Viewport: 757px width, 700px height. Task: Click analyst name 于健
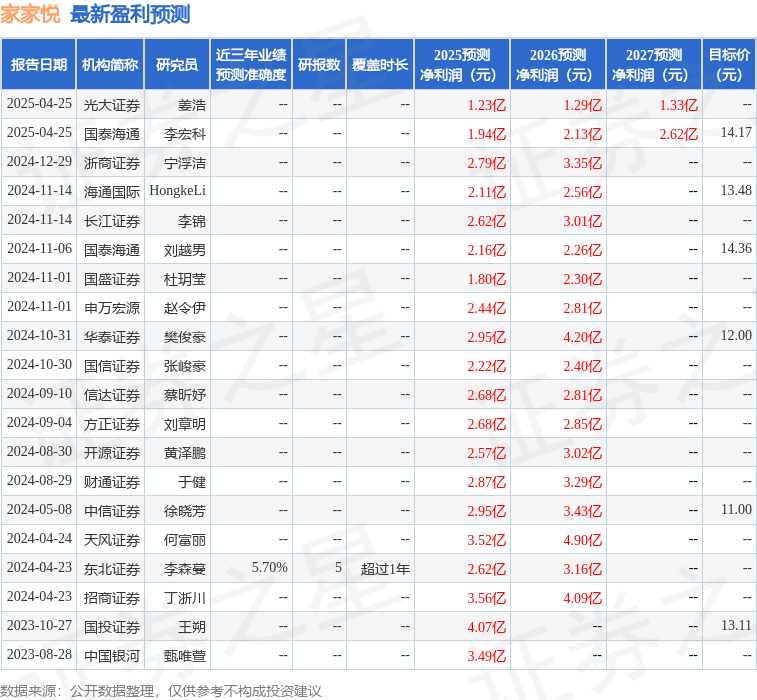(192, 482)
